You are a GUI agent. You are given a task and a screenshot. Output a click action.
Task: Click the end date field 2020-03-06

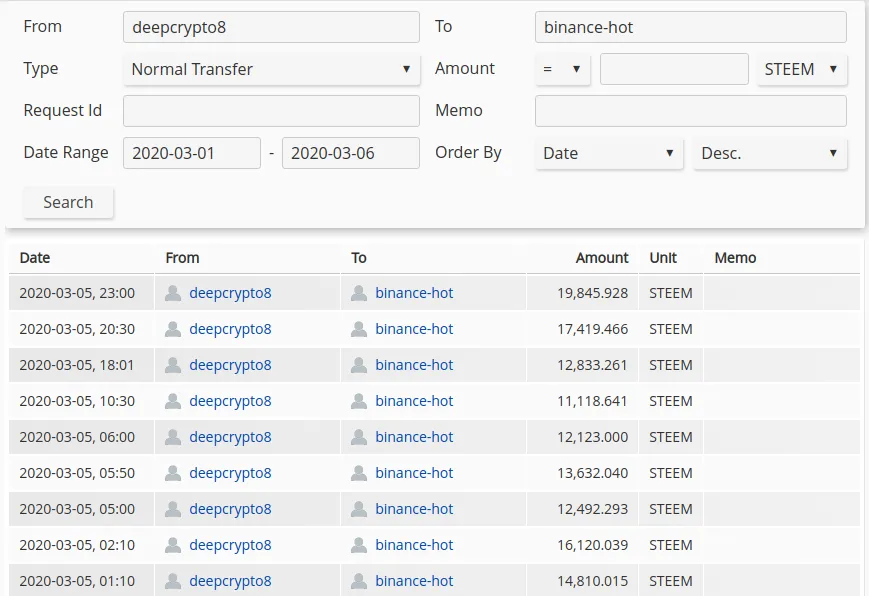[351, 153]
